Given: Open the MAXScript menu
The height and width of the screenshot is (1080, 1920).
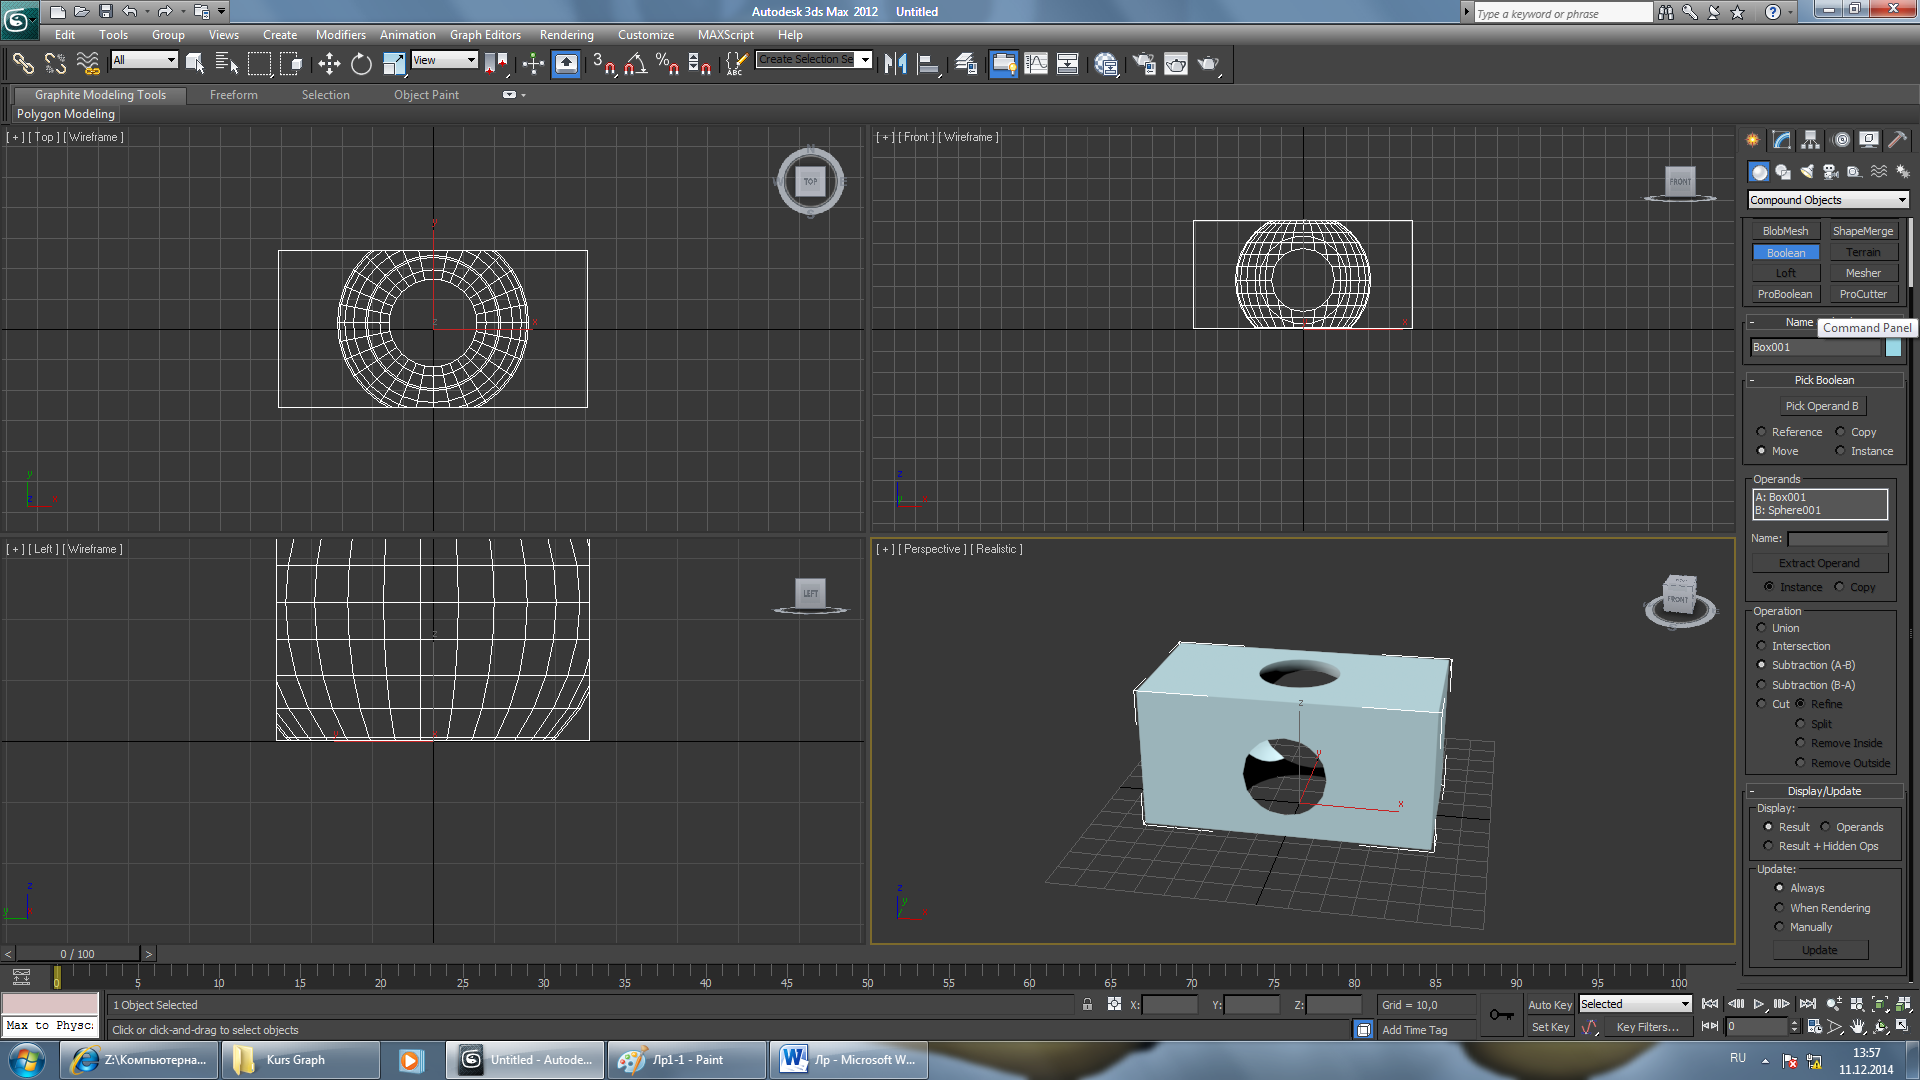Looking at the screenshot, I should [x=725, y=35].
